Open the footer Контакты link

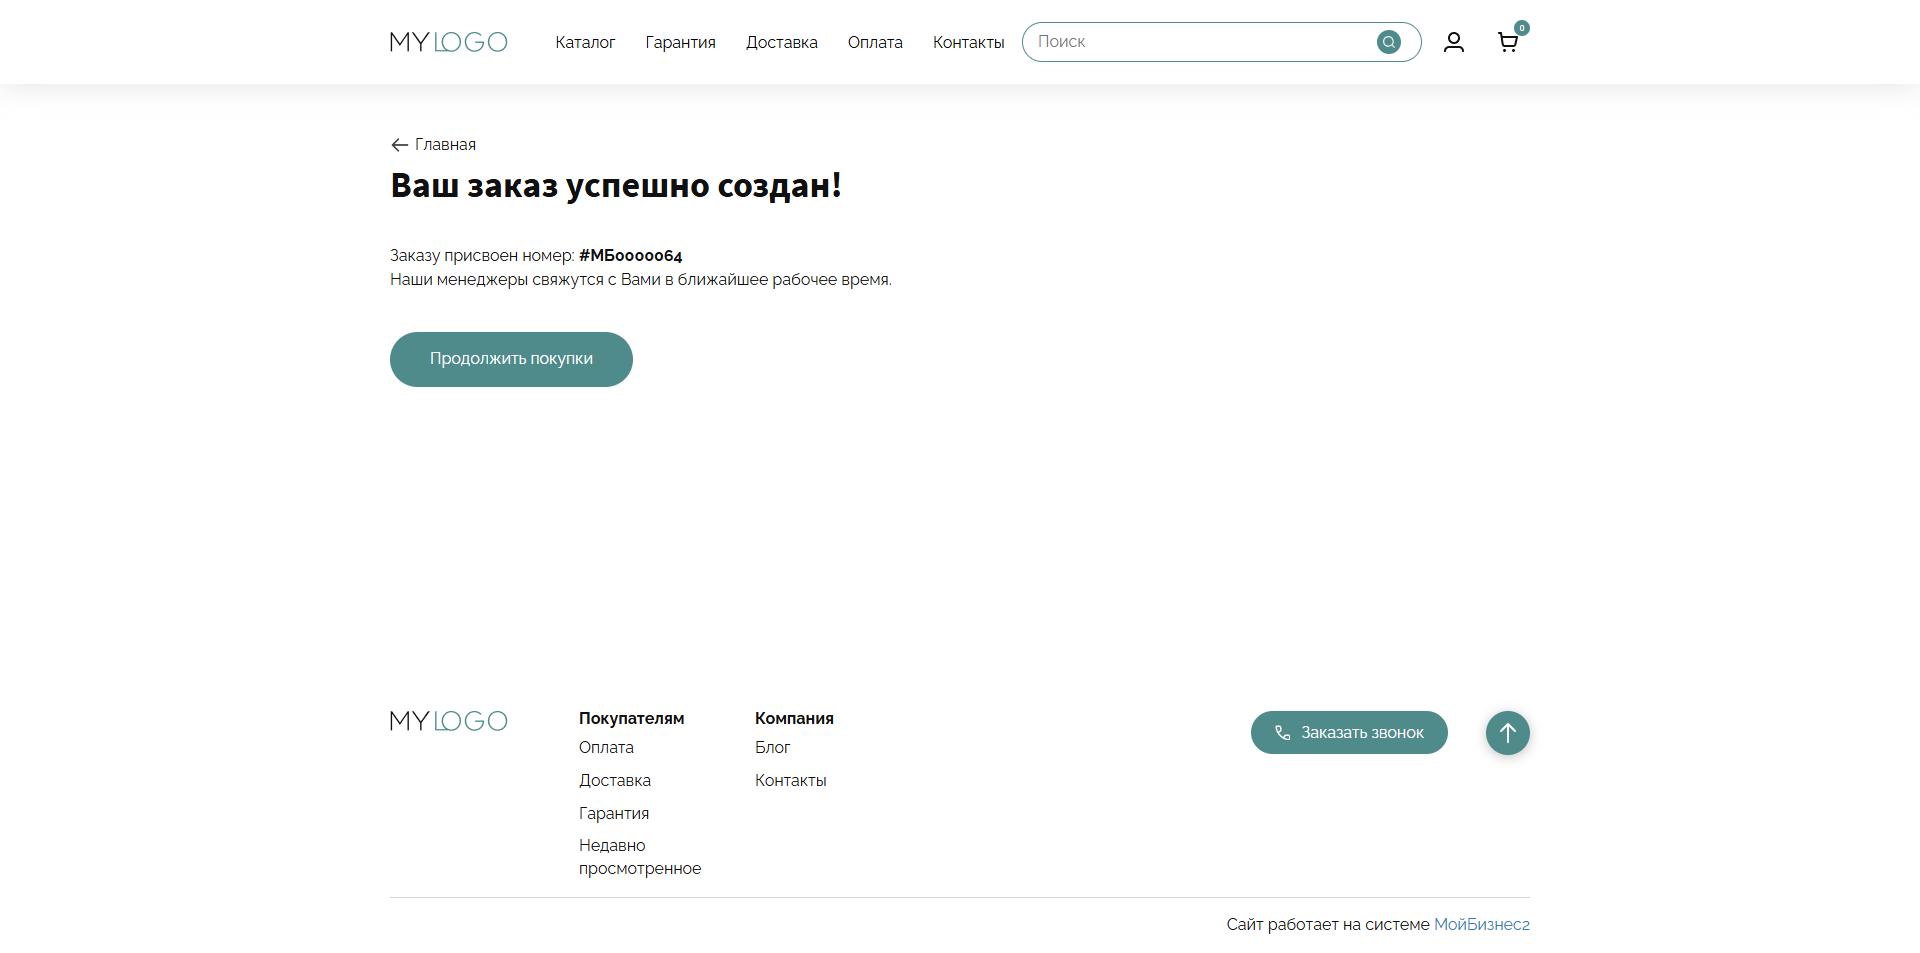click(790, 780)
